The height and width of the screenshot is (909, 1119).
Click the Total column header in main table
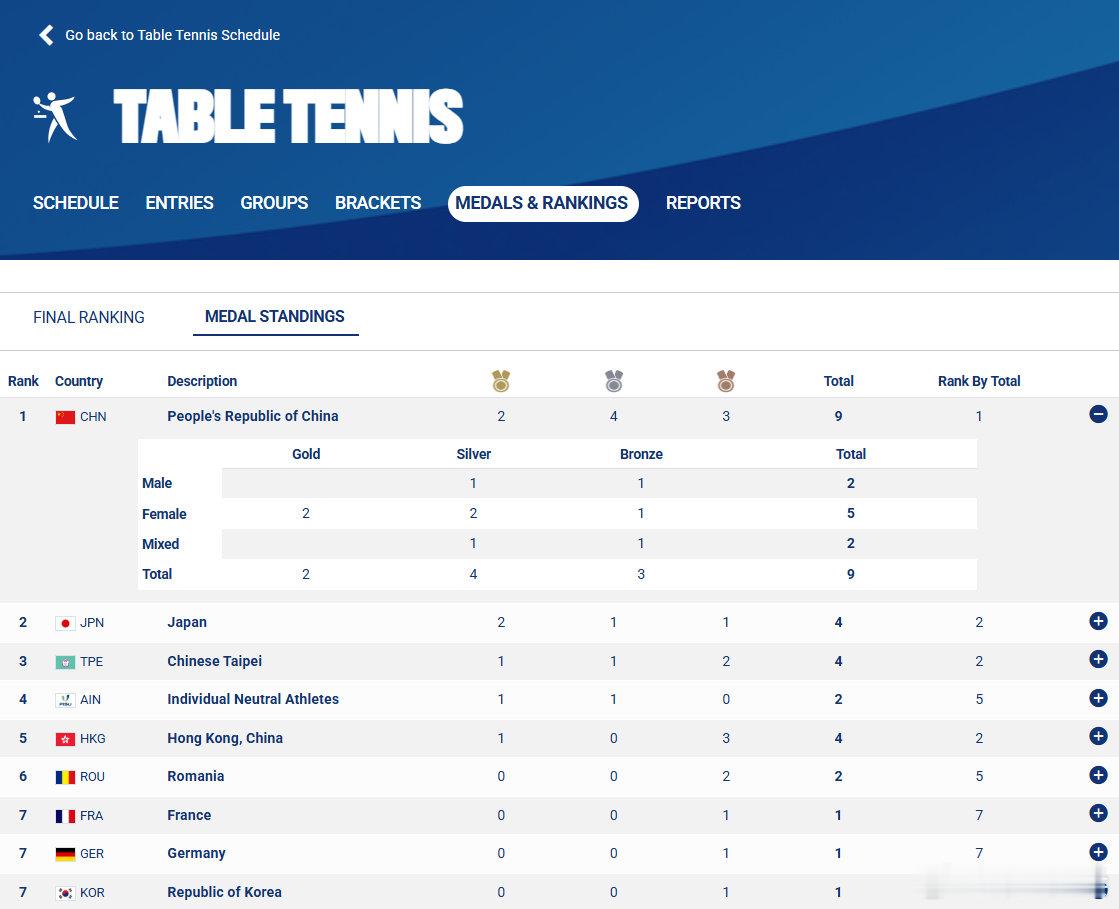(x=839, y=381)
